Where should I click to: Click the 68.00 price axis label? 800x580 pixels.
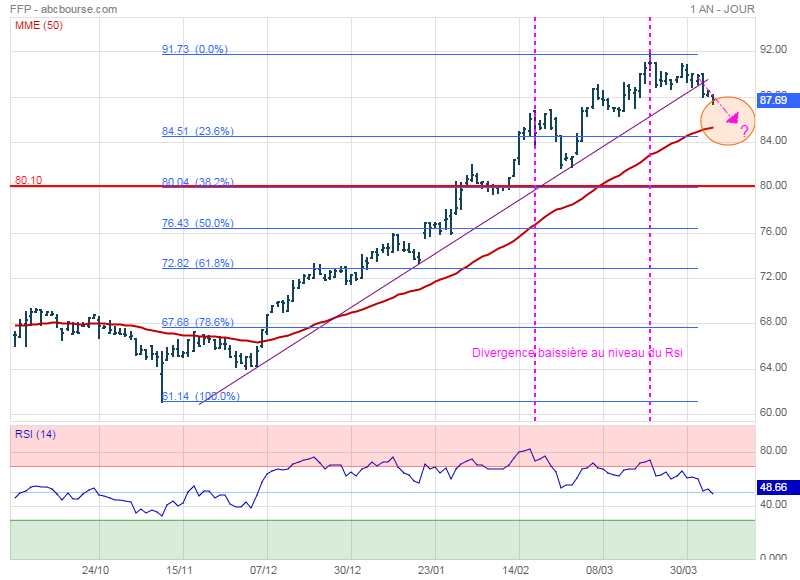point(773,321)
